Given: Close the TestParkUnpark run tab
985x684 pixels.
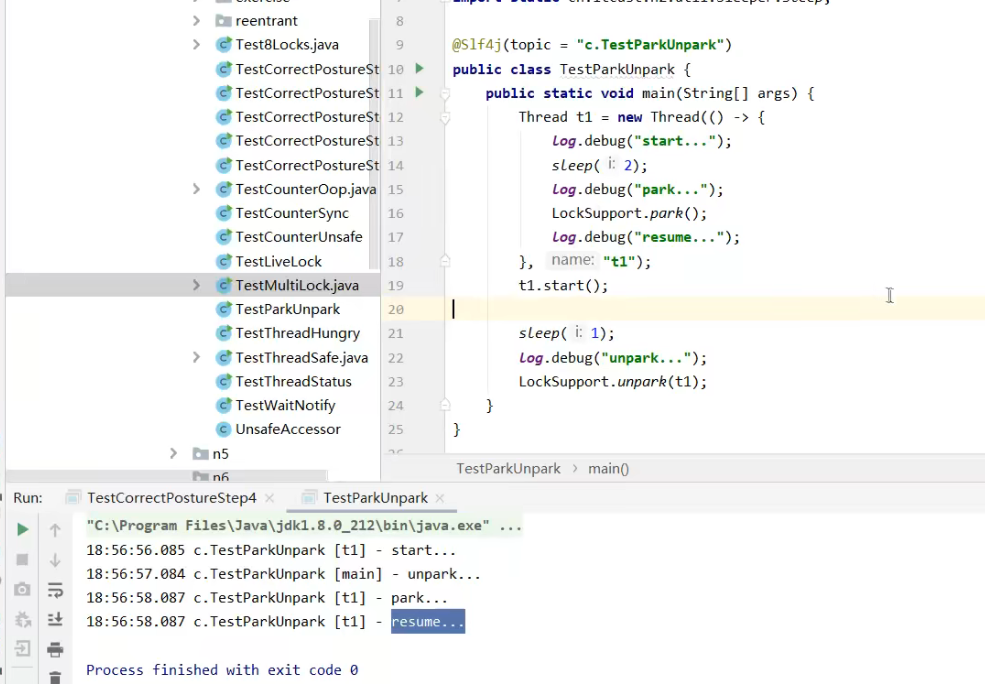Looking at the screenshot, I should 440,498.
